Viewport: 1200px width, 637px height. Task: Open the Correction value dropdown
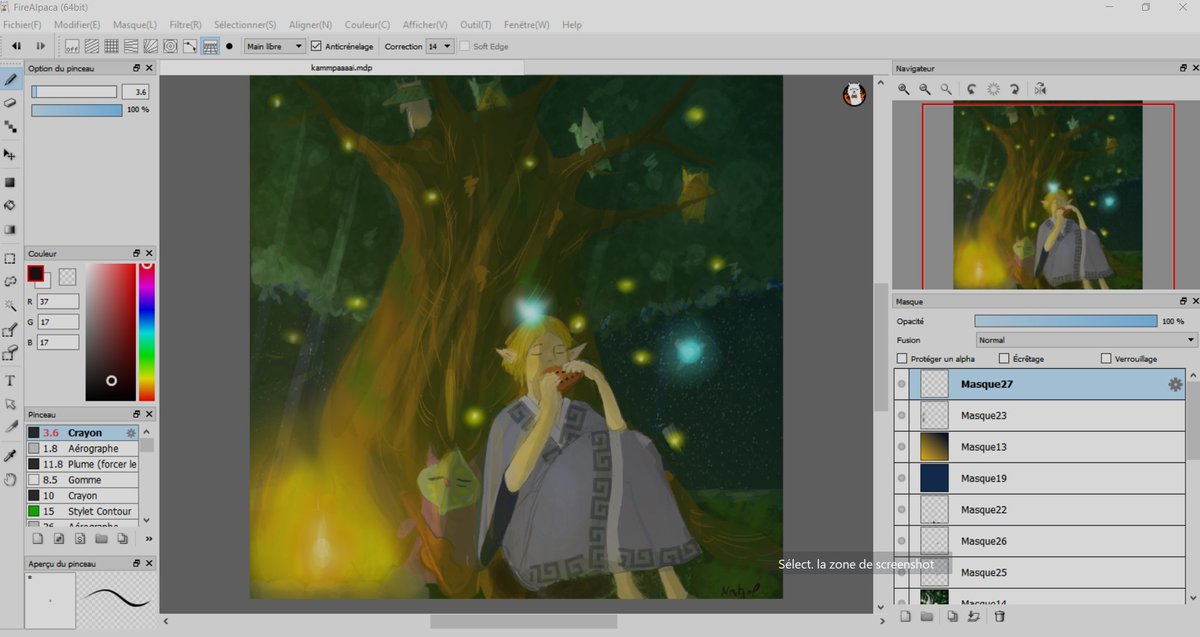coord(440,46)
